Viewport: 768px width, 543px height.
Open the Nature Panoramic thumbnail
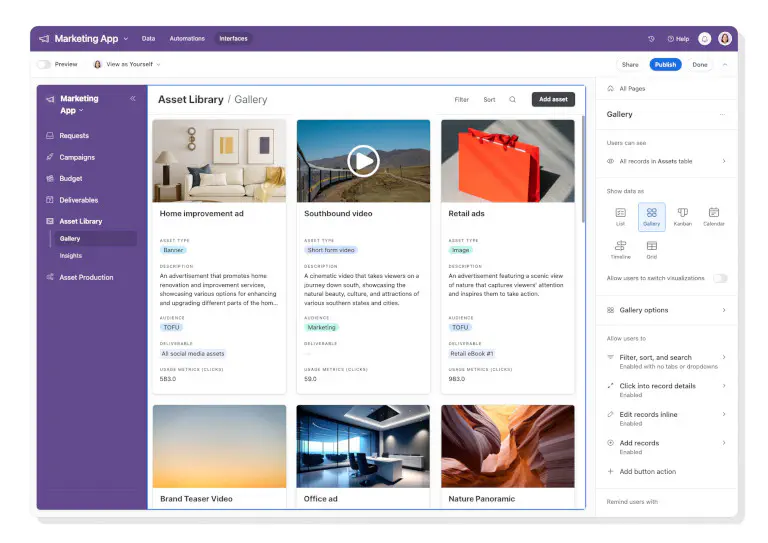click(508, 446)
